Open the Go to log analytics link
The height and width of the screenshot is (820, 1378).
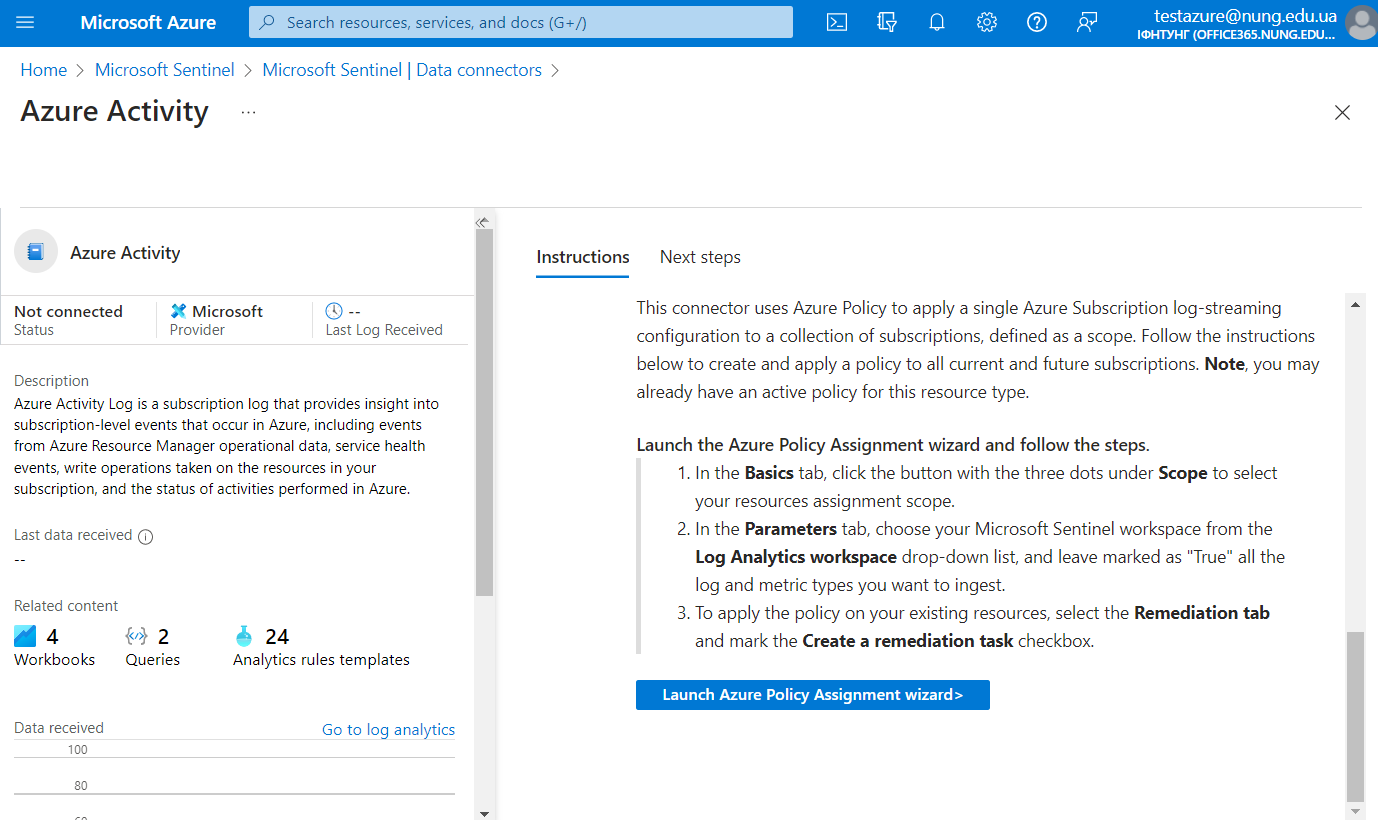(x=388, y=729)
